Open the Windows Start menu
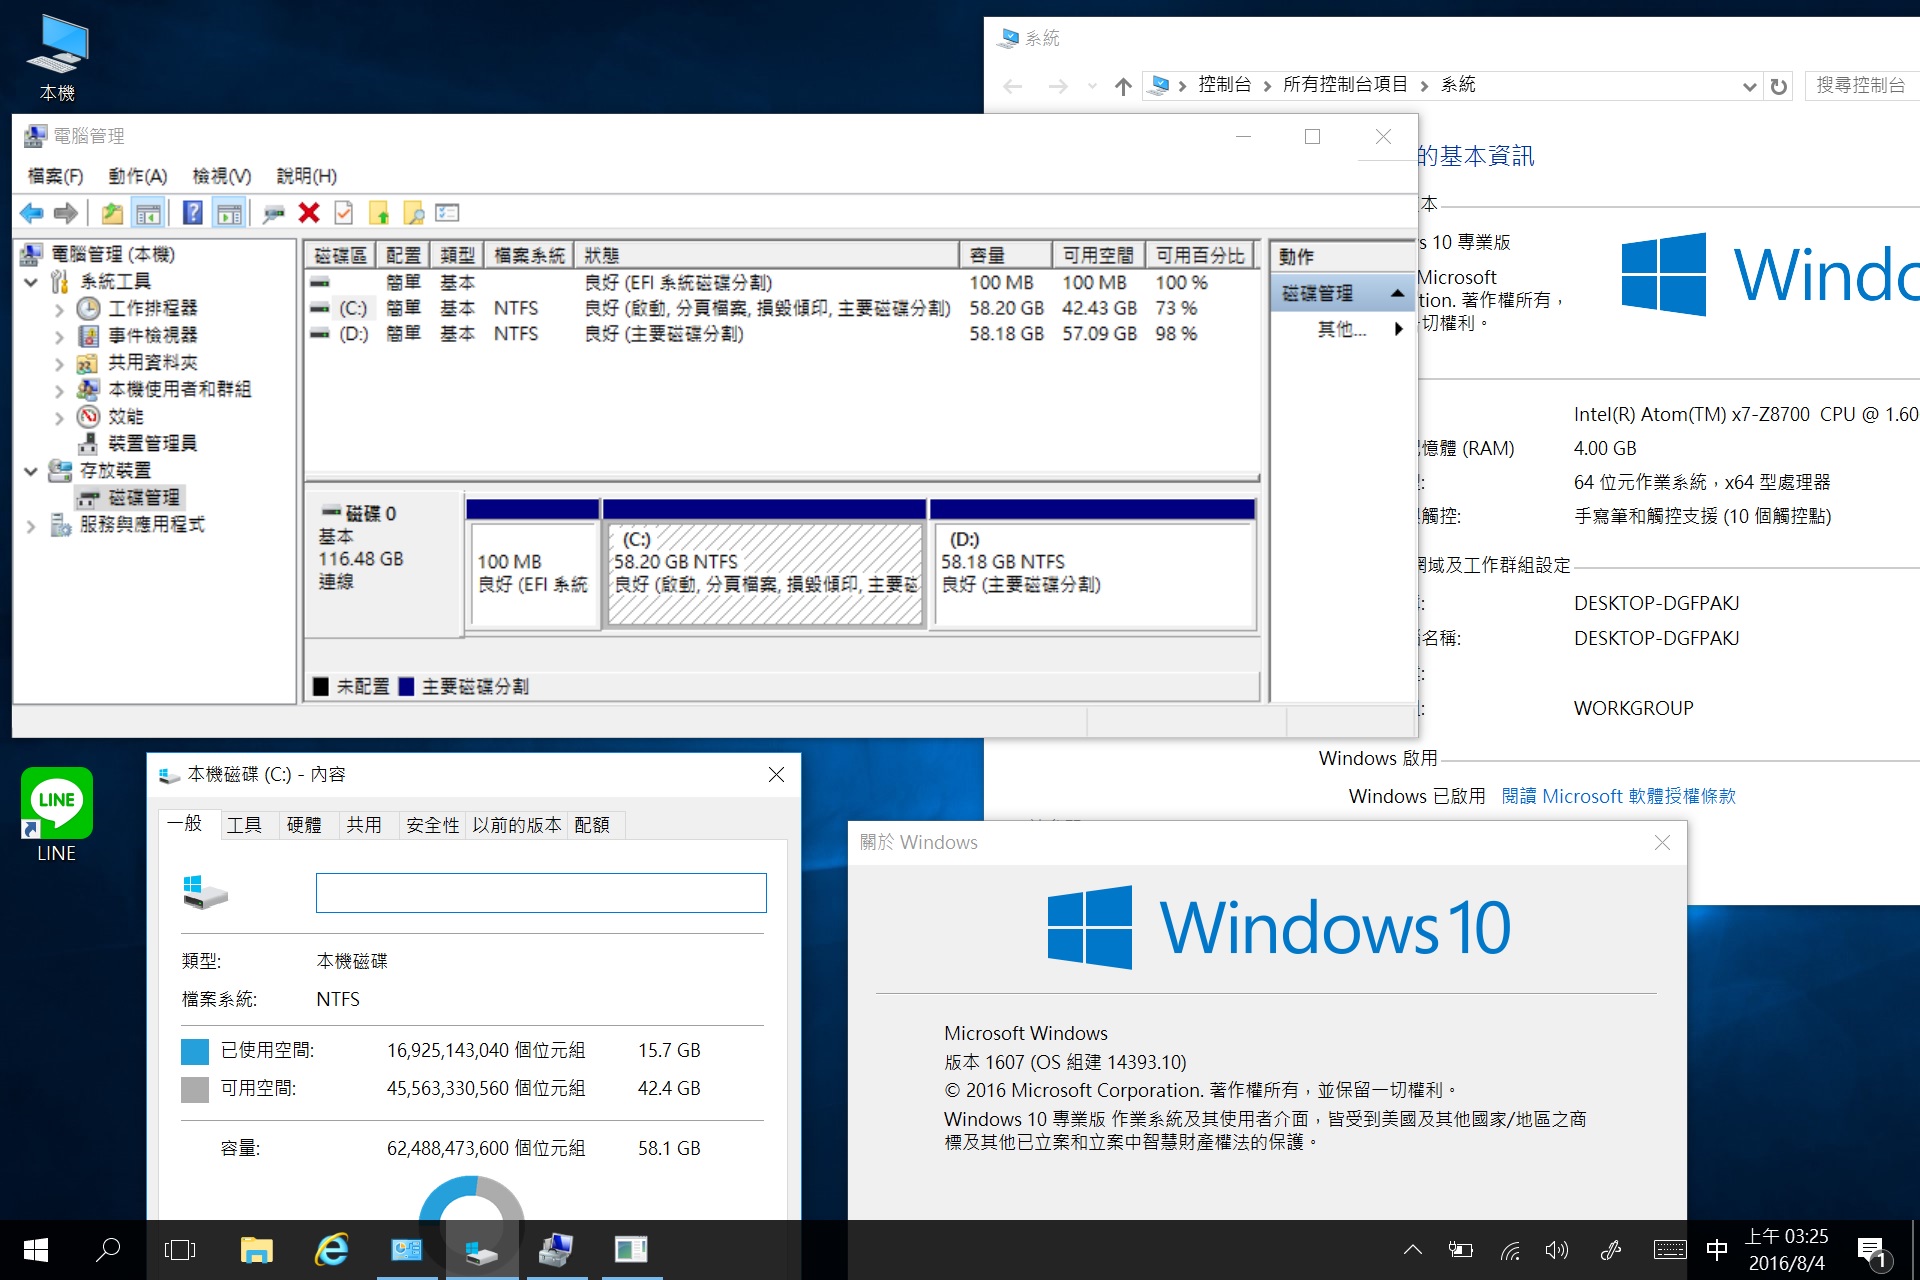Image resolution: width=1920 pixels, height=1280 pixels. click(36, 1250)
